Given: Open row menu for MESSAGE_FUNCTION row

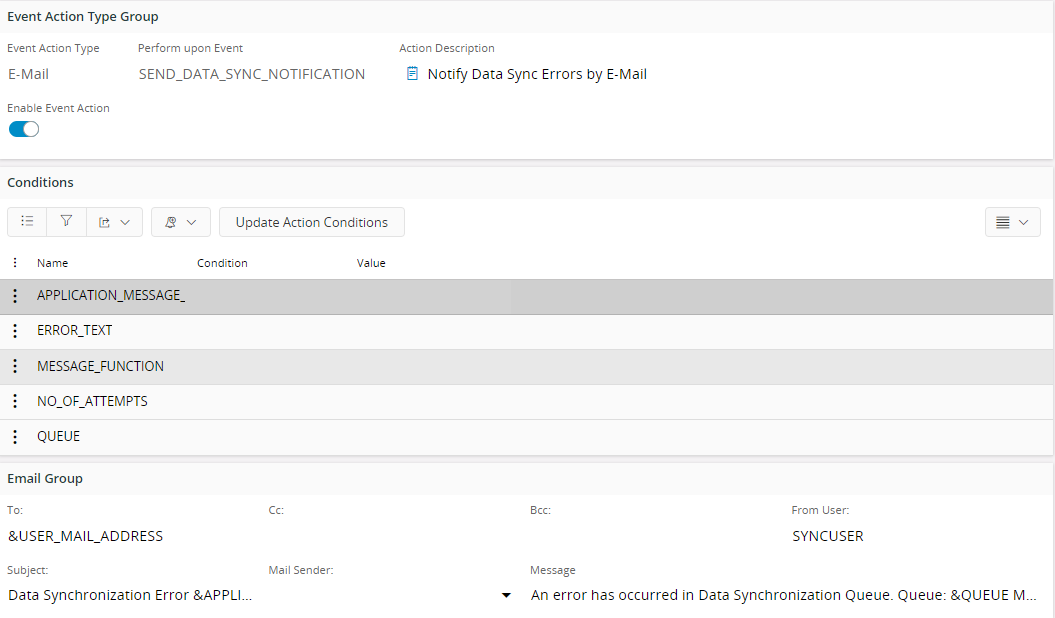Looking at the screenshot, I should pos(15,367).
